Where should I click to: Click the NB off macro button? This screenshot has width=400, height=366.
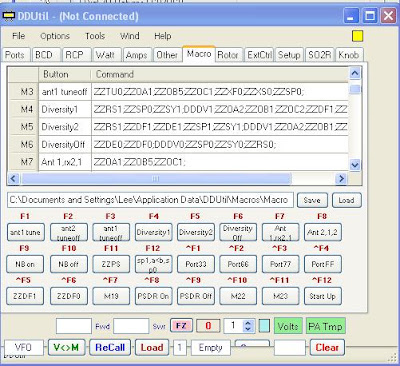point(69,264)
